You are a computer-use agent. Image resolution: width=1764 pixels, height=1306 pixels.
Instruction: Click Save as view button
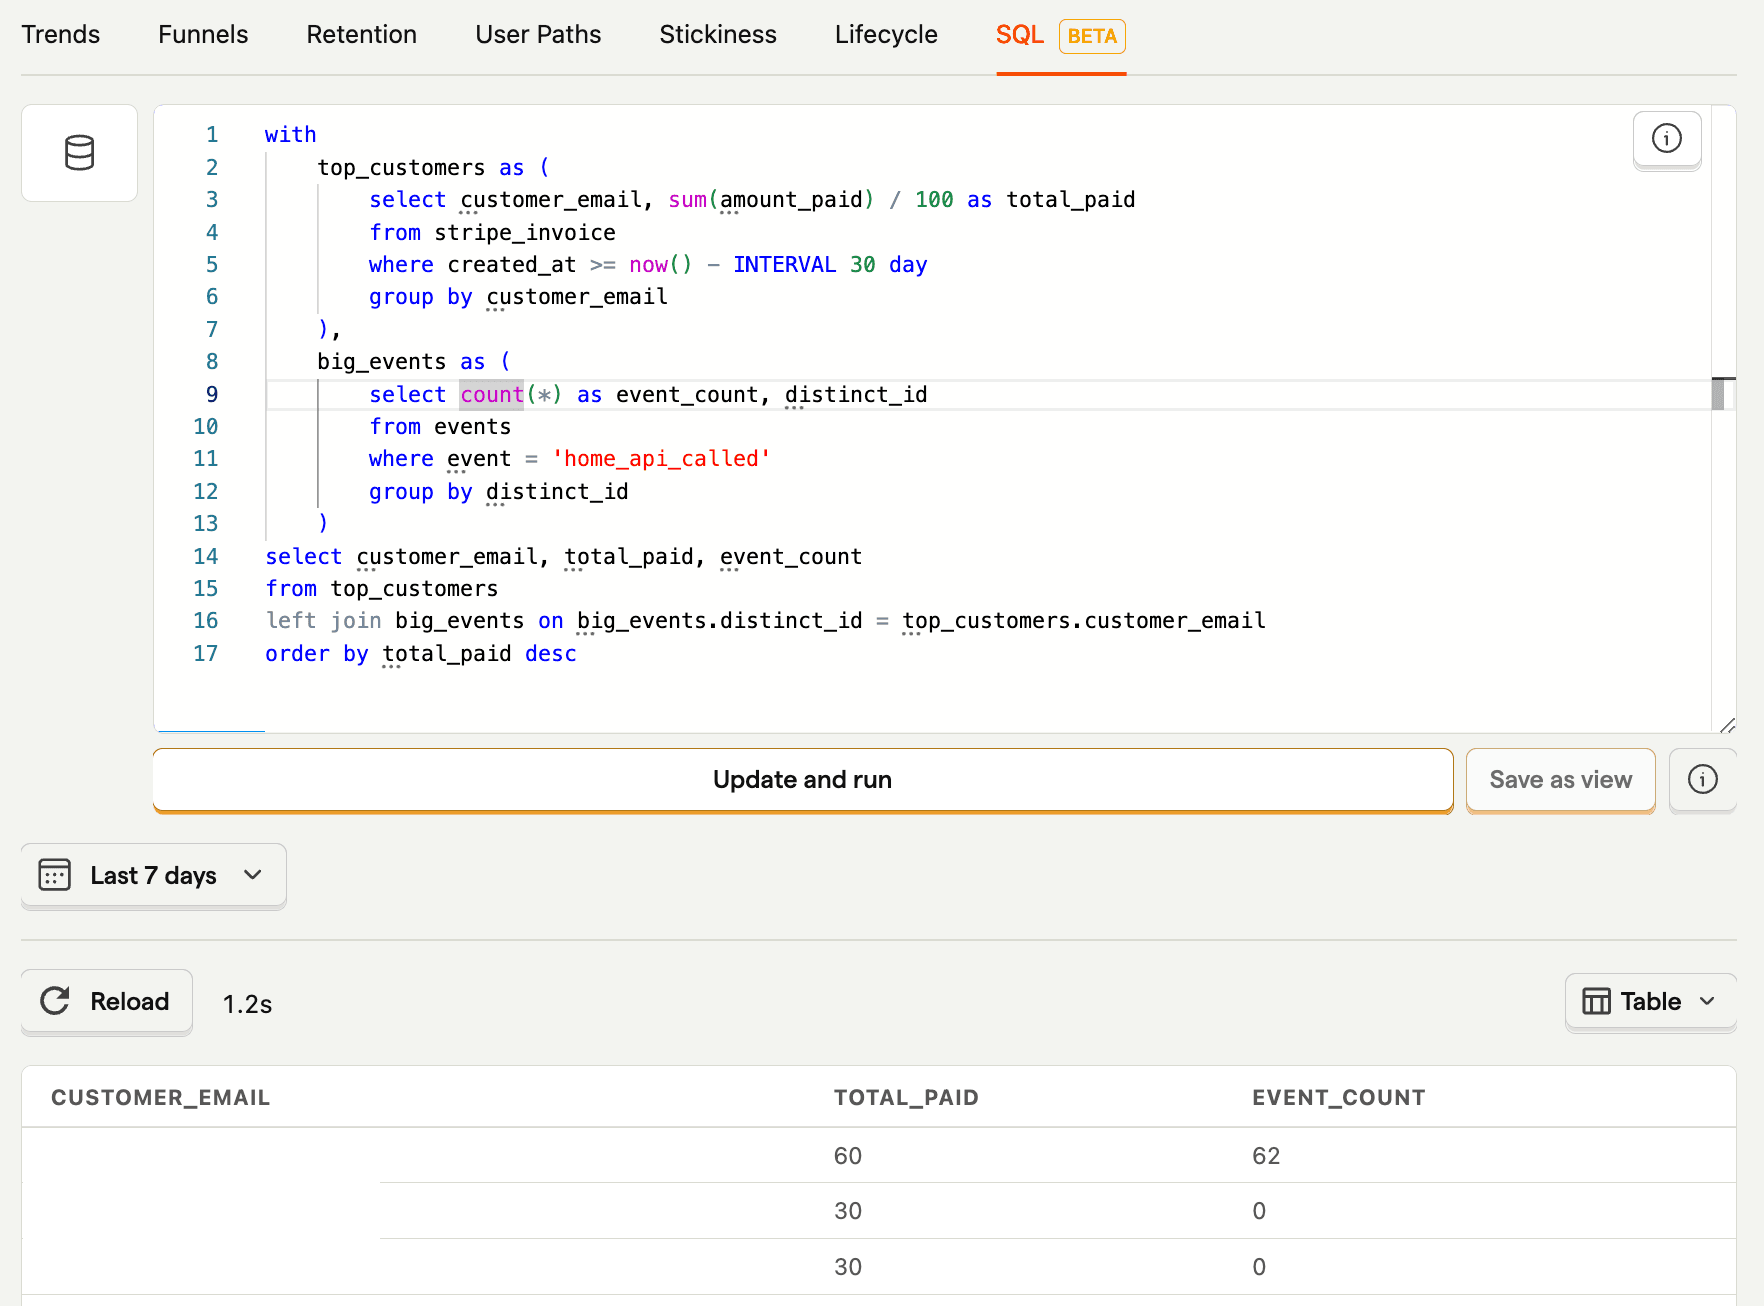1560,779
